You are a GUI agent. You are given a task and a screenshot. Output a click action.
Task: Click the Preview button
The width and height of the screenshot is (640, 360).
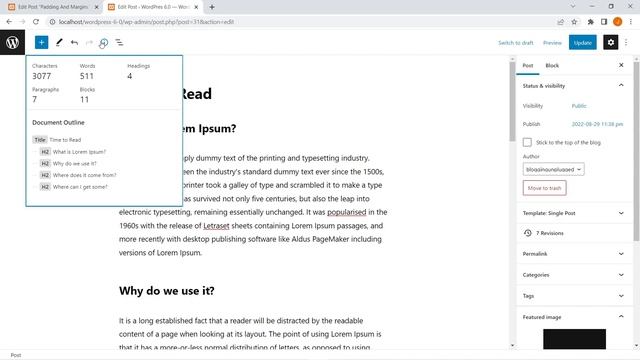pos(552,42)
